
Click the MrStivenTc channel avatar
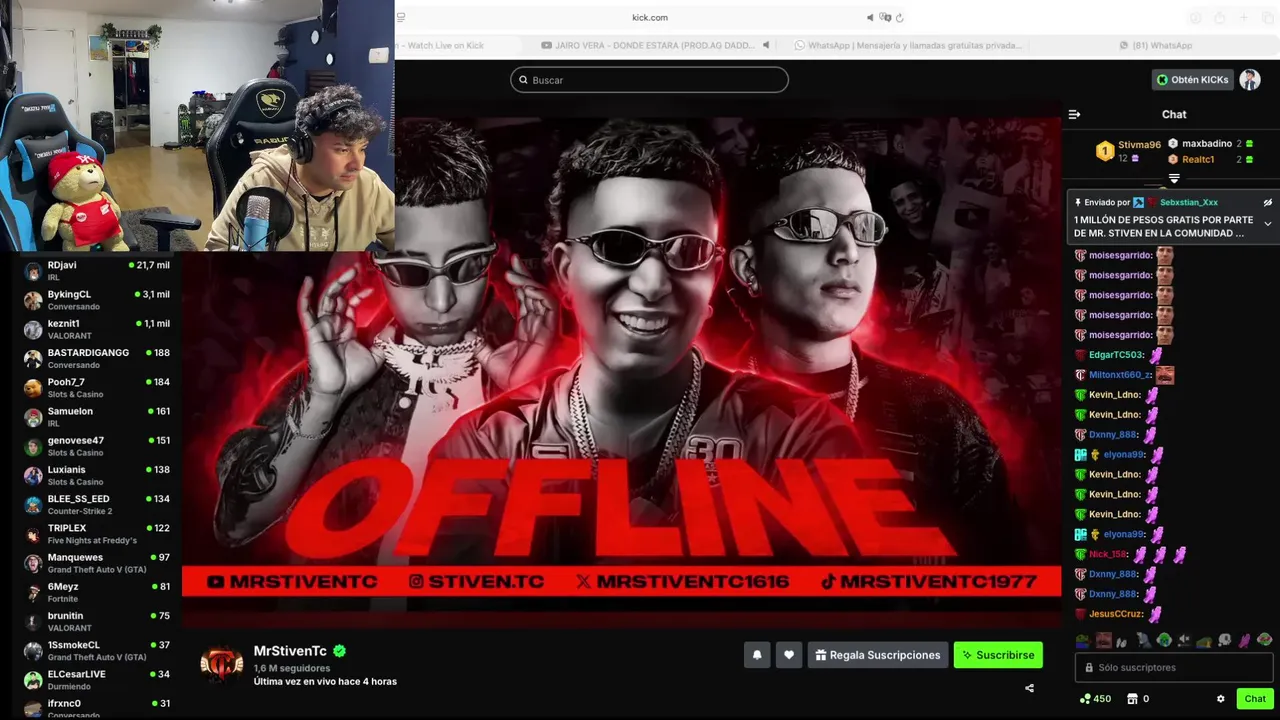click(221, 663)
